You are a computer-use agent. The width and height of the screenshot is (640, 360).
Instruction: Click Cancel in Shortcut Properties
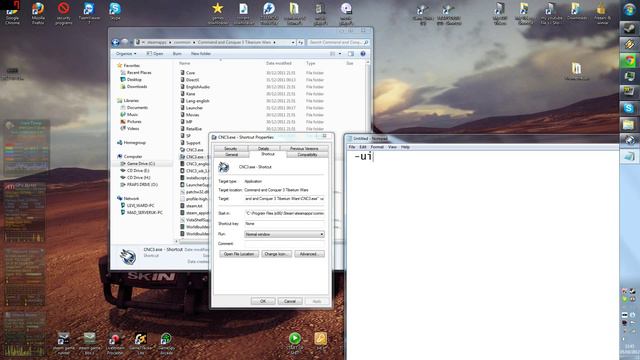[290, 301]
